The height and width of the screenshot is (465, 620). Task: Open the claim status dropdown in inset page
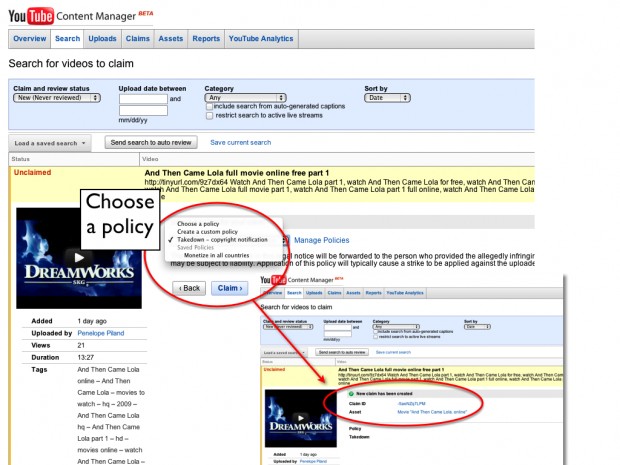coord(288,327)
